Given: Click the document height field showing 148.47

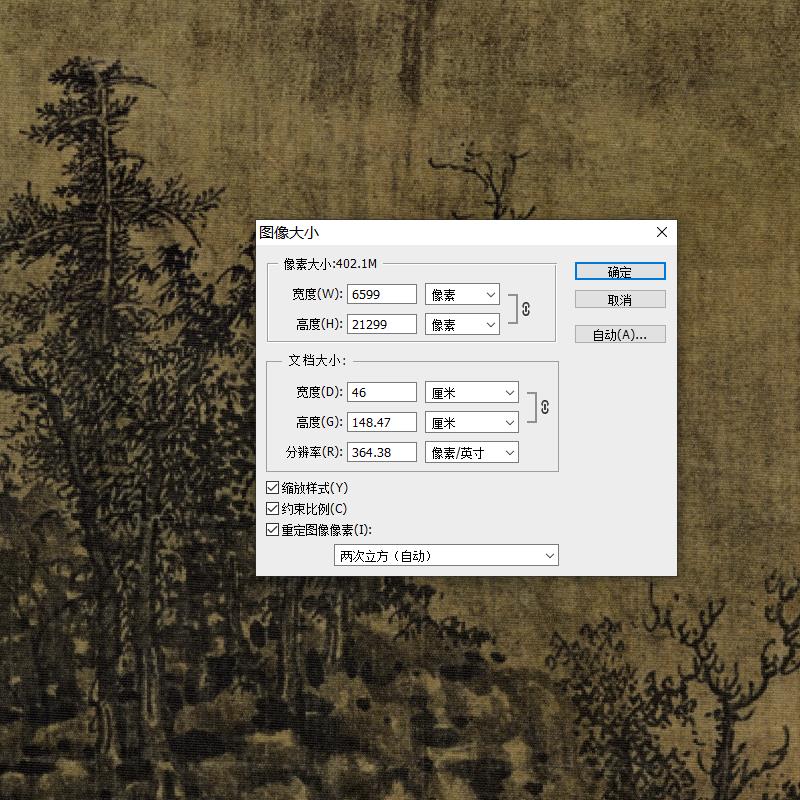Looking at the screenshot, I should [x=382, y=422].
